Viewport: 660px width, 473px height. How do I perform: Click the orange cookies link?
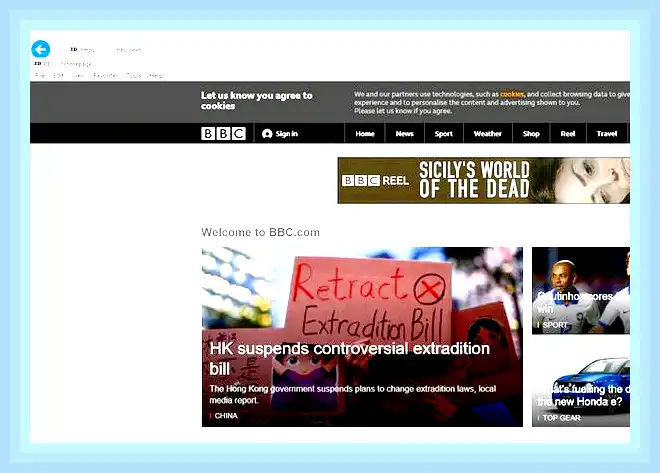pos(512,94)
